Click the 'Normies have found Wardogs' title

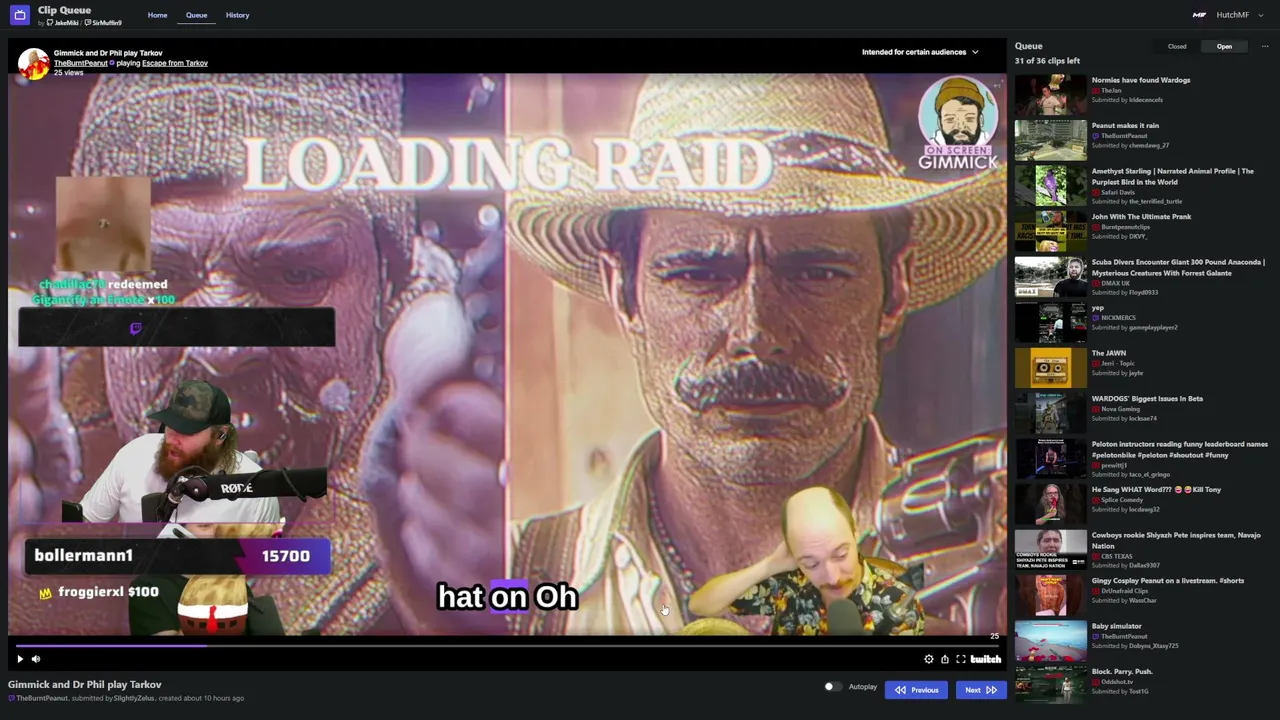(x=1141, y=80)
